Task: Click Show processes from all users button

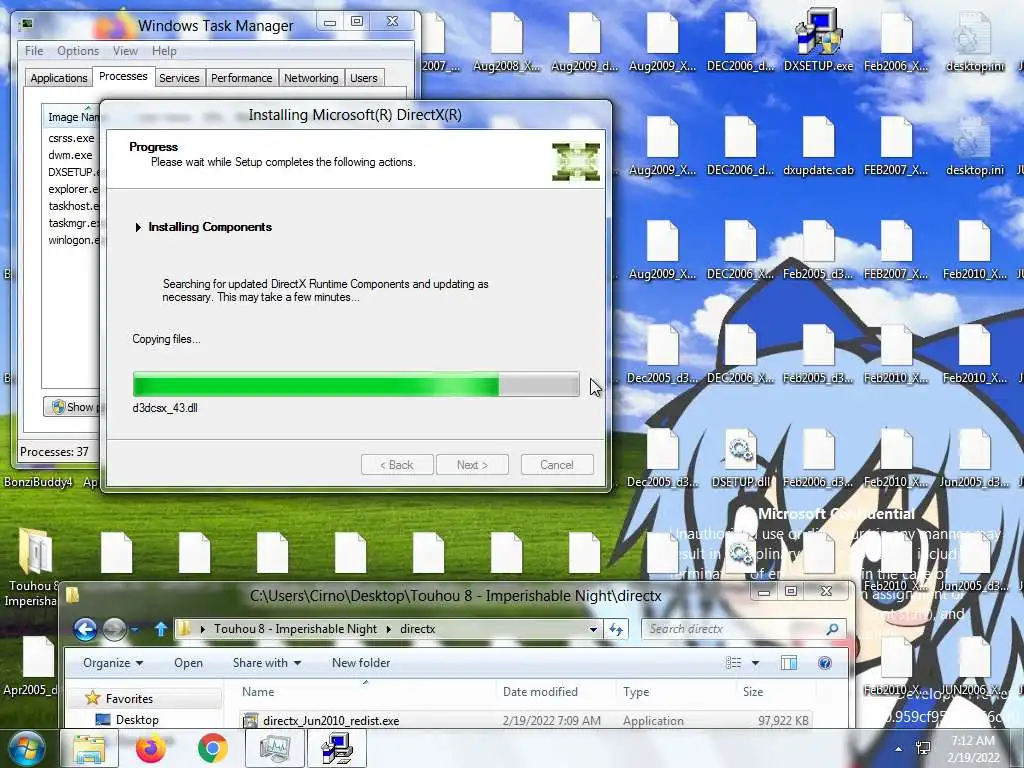Action: pyautogui.click(x=72, y=407)
